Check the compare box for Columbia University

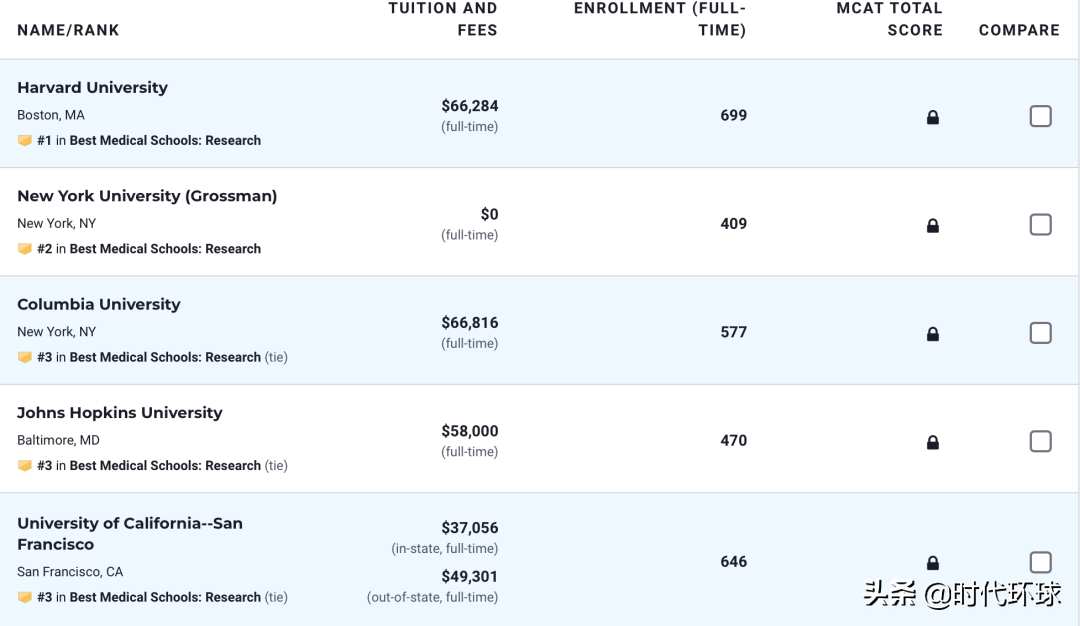coord(1040,333)
